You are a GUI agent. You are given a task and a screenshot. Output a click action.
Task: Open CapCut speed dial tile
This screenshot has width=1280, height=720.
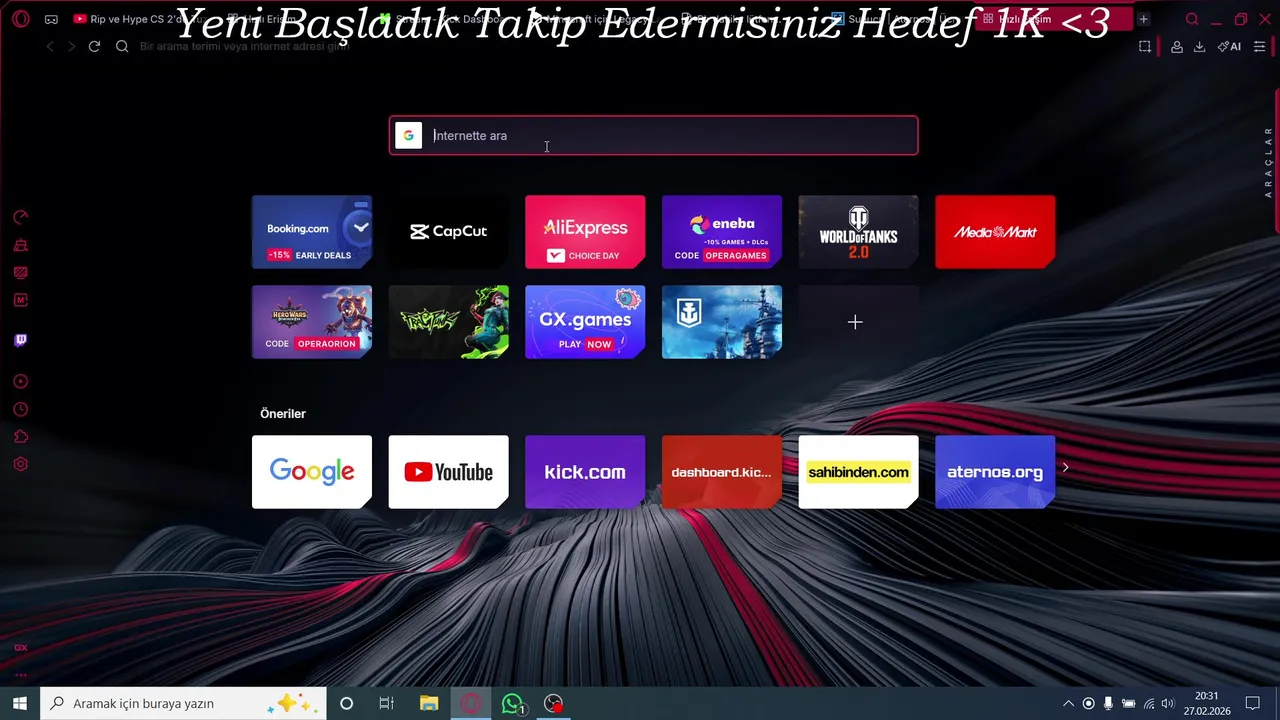point(448,231)
